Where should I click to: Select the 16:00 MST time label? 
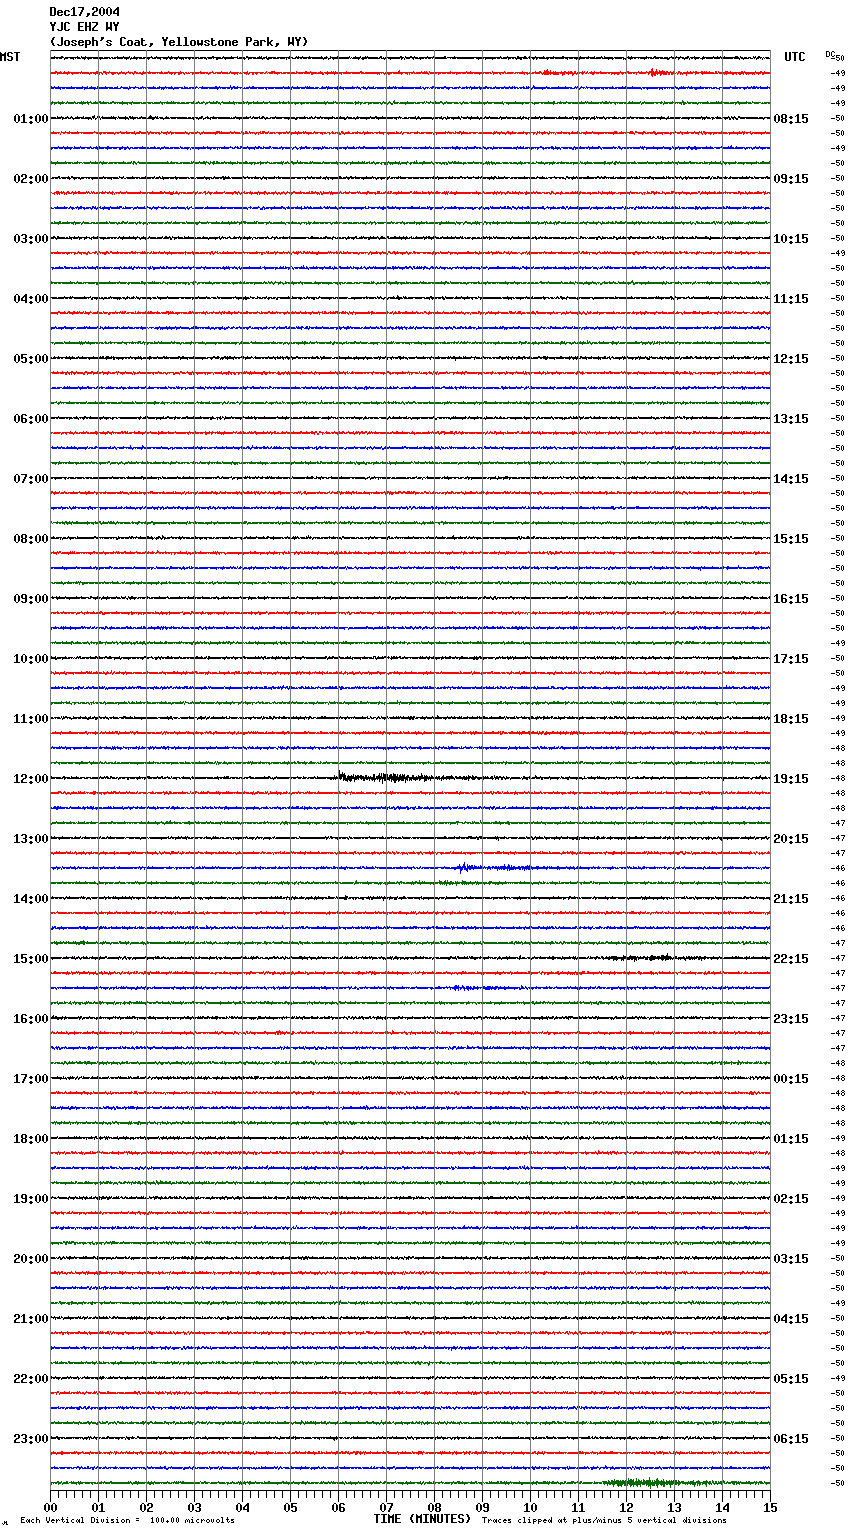pyautogui.click(x=31, y=1019)
